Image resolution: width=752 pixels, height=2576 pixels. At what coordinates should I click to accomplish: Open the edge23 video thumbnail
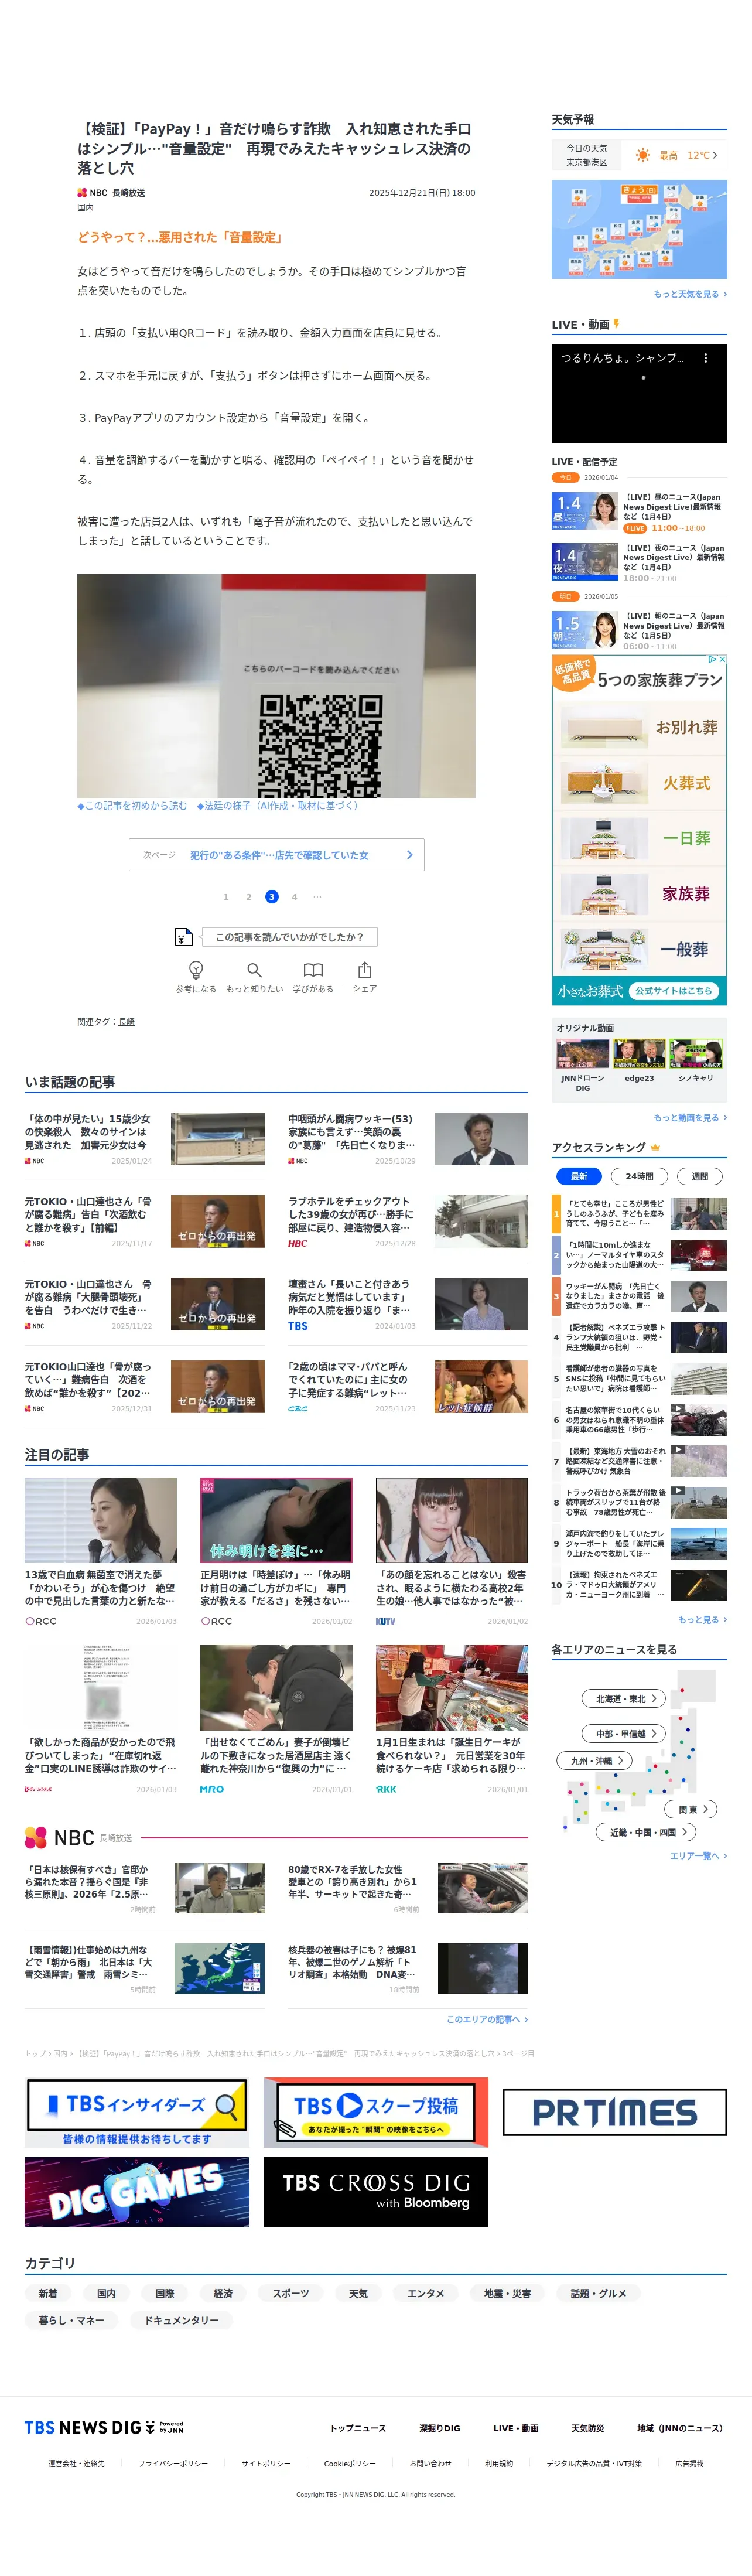point(639,1054)
